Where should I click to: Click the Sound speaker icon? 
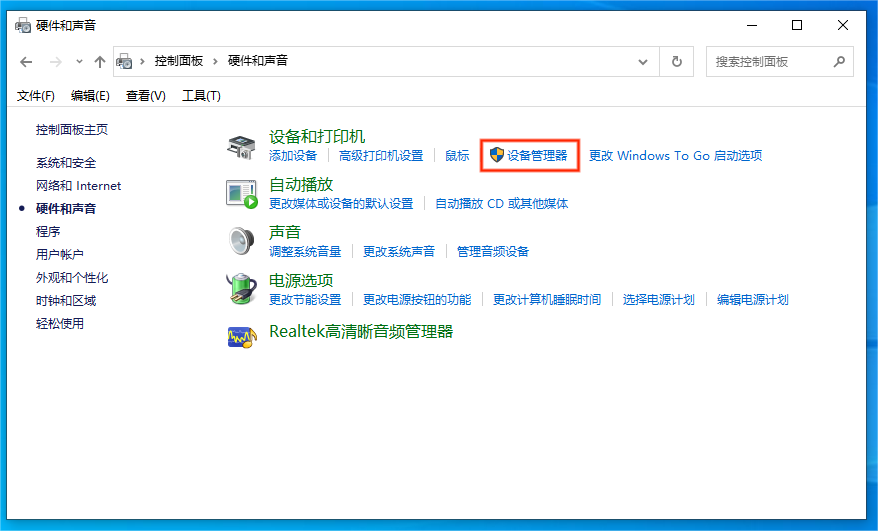pyautogui.click(x=241, y=242)
